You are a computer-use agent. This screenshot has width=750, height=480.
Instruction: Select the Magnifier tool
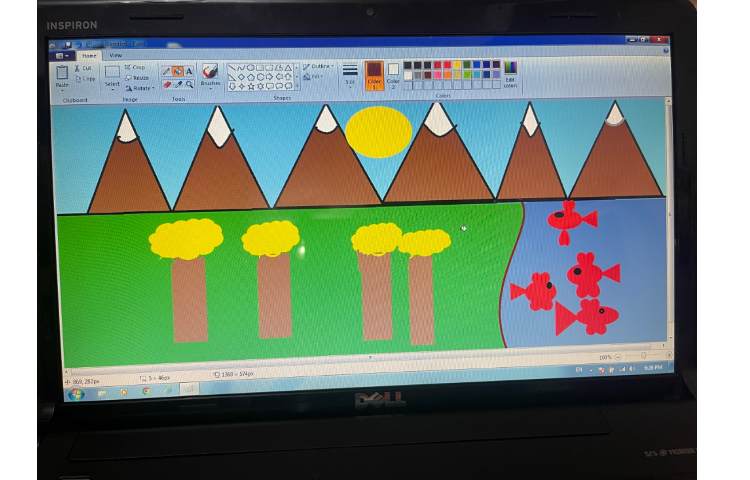pyautogui.click(x=189, y=84)
